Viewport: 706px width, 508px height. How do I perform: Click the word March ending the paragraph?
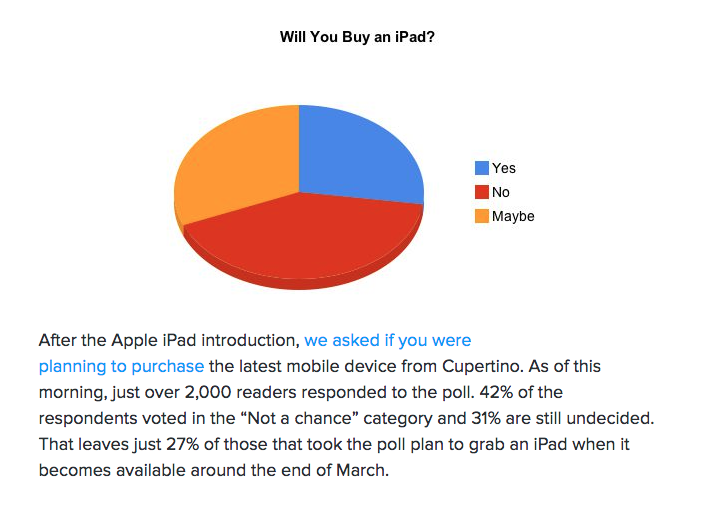click(x=362, y=471)
